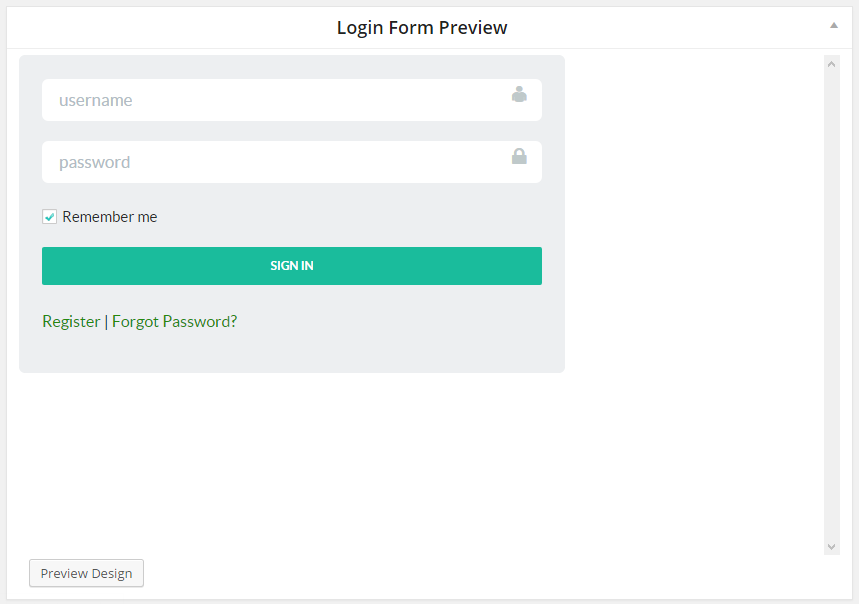Click the user silhouette icon in username field
The image size is (859, 604).
tap(519, 94)
